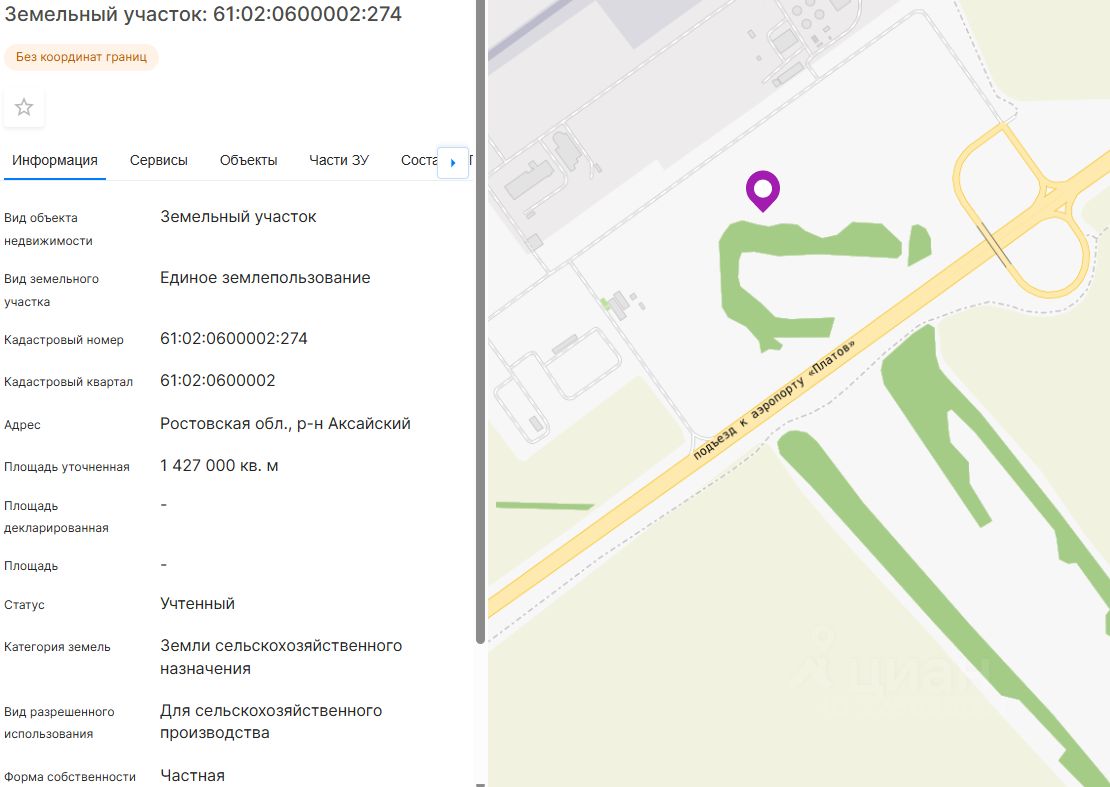Select area value 1 427 000 кв. м
The image size is (1110, 787).
219,465
